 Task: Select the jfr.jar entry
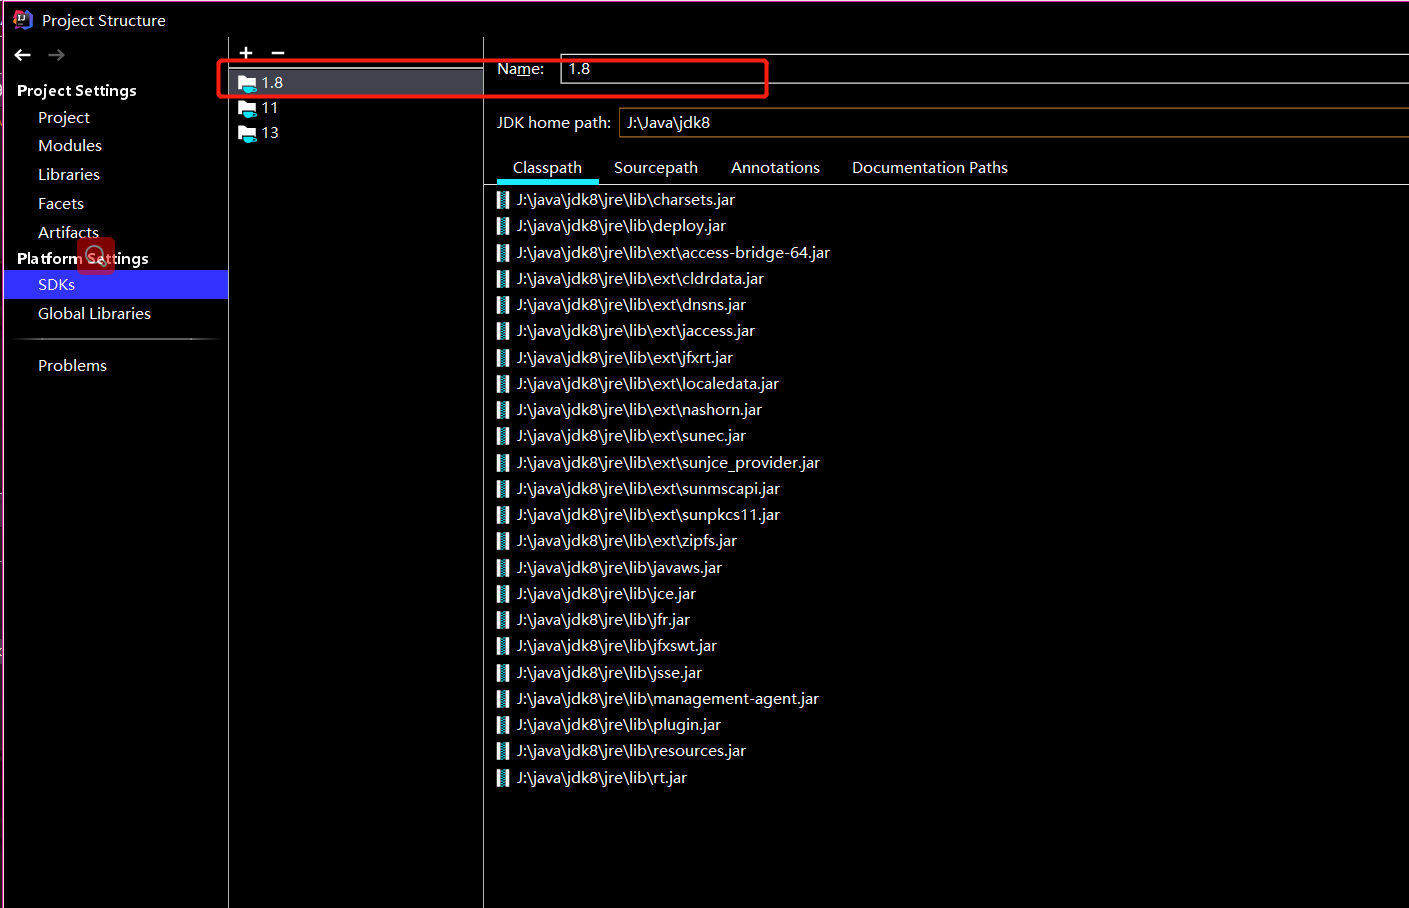click(x=603, y=620)
